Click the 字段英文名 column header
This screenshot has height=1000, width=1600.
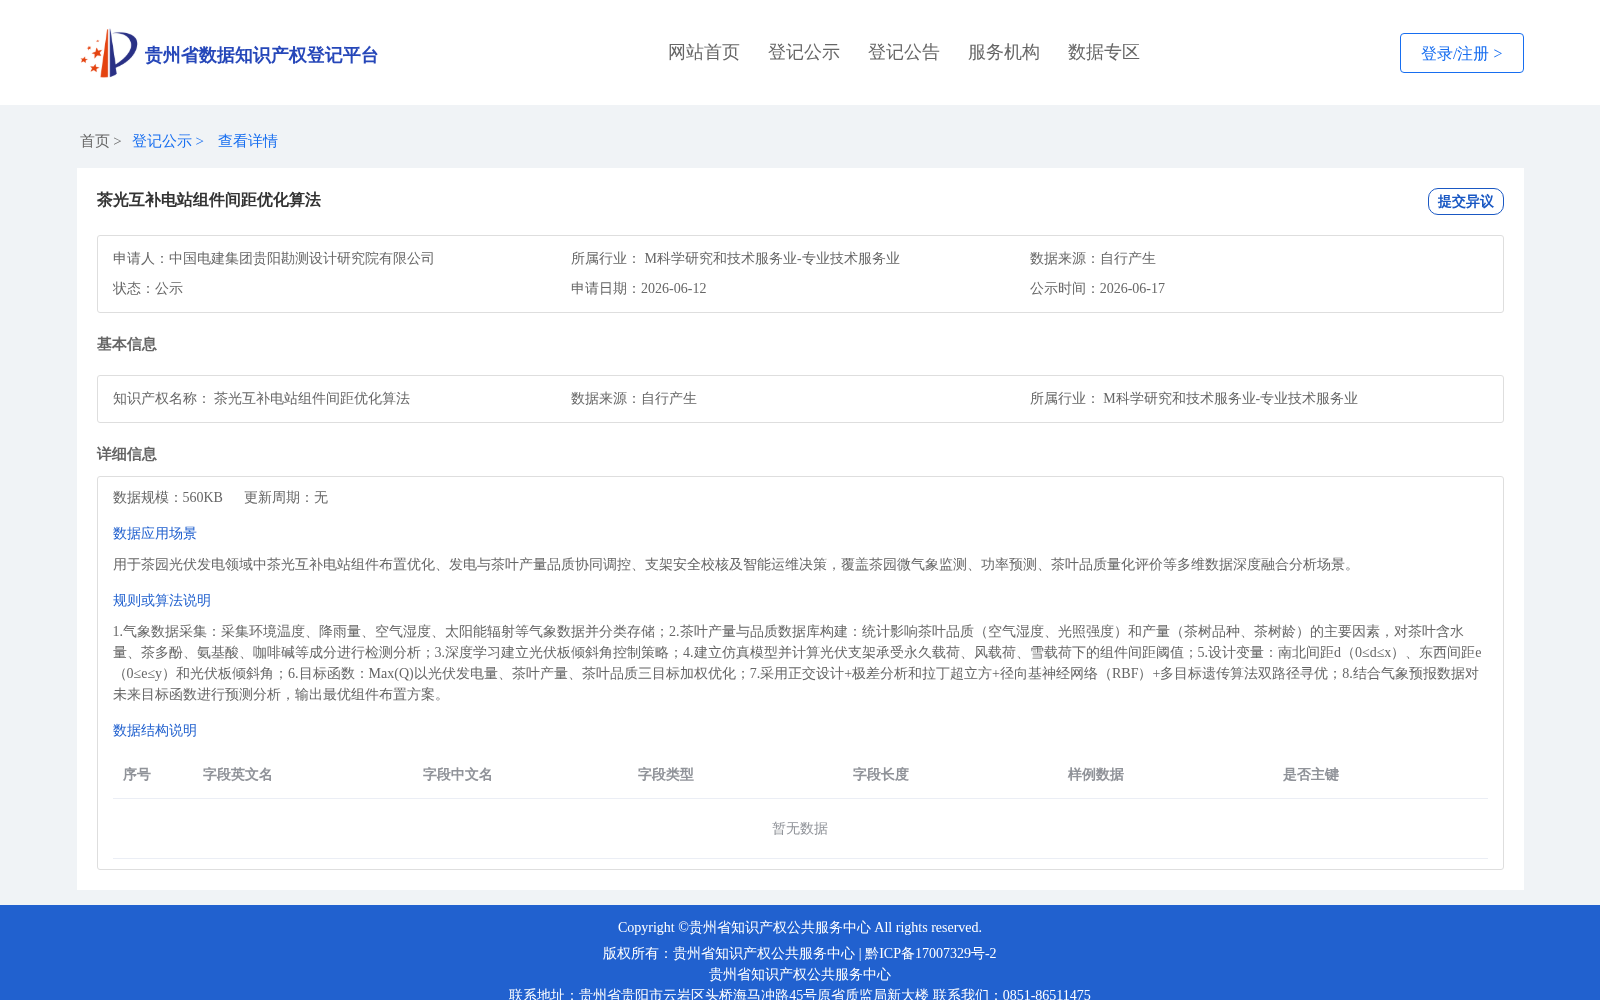pos(238,774)
